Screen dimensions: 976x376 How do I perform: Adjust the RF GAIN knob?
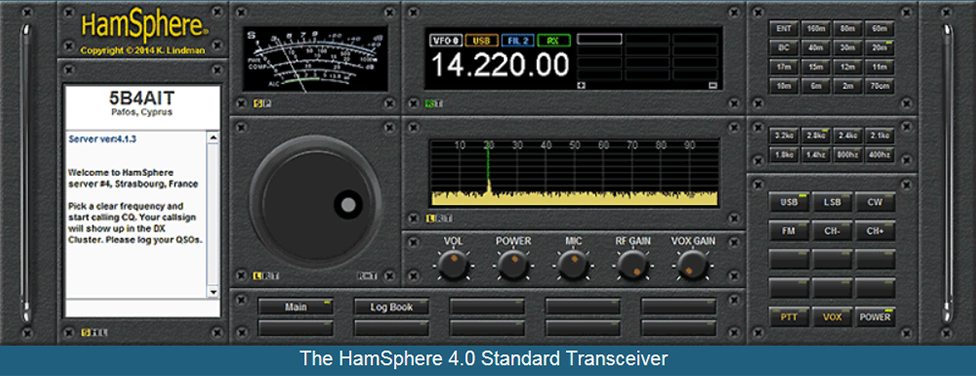pyautogui.click(x=633, y=265)
